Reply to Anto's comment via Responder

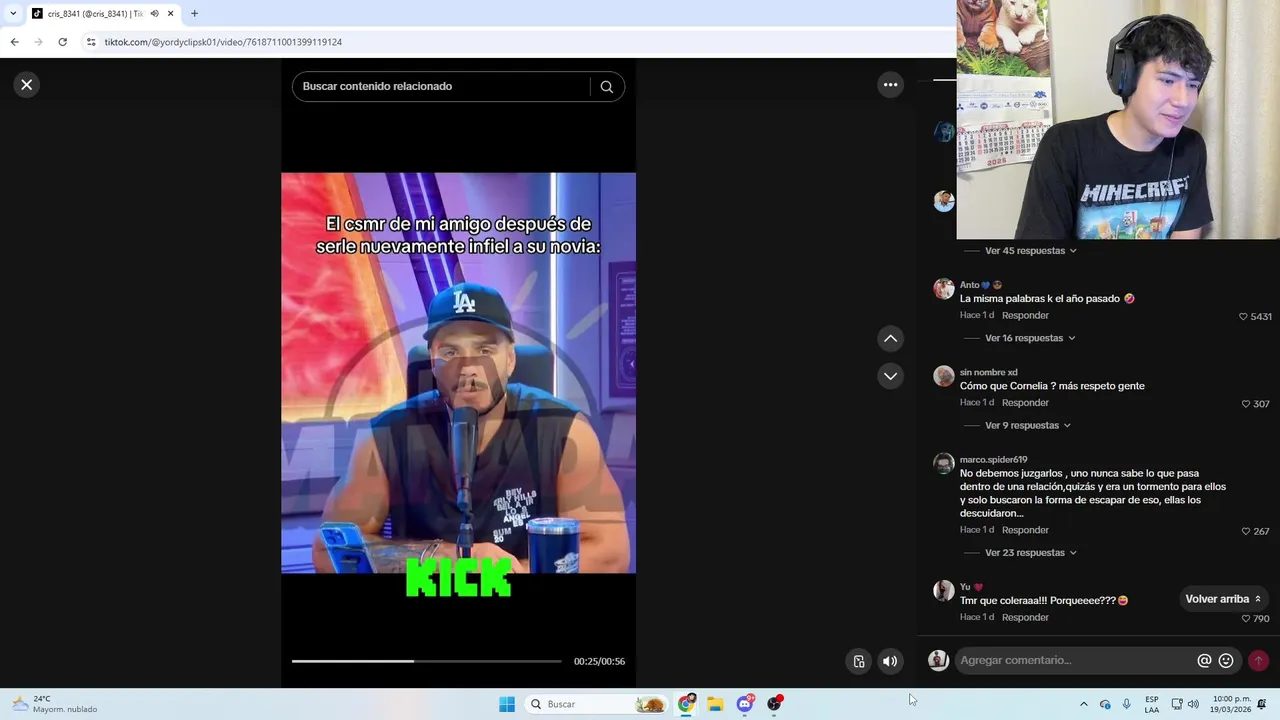1025,315
